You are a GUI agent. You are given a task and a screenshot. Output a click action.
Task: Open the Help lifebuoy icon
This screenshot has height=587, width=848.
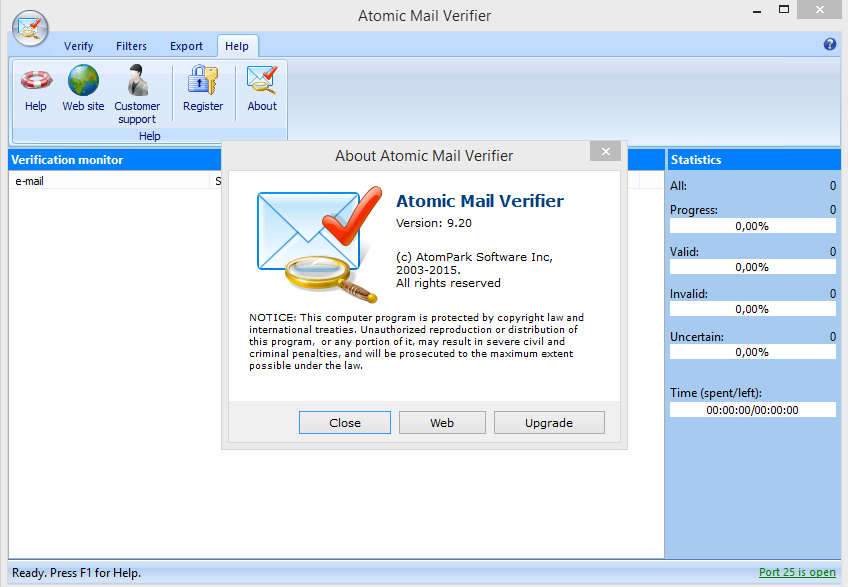(36, 88)
